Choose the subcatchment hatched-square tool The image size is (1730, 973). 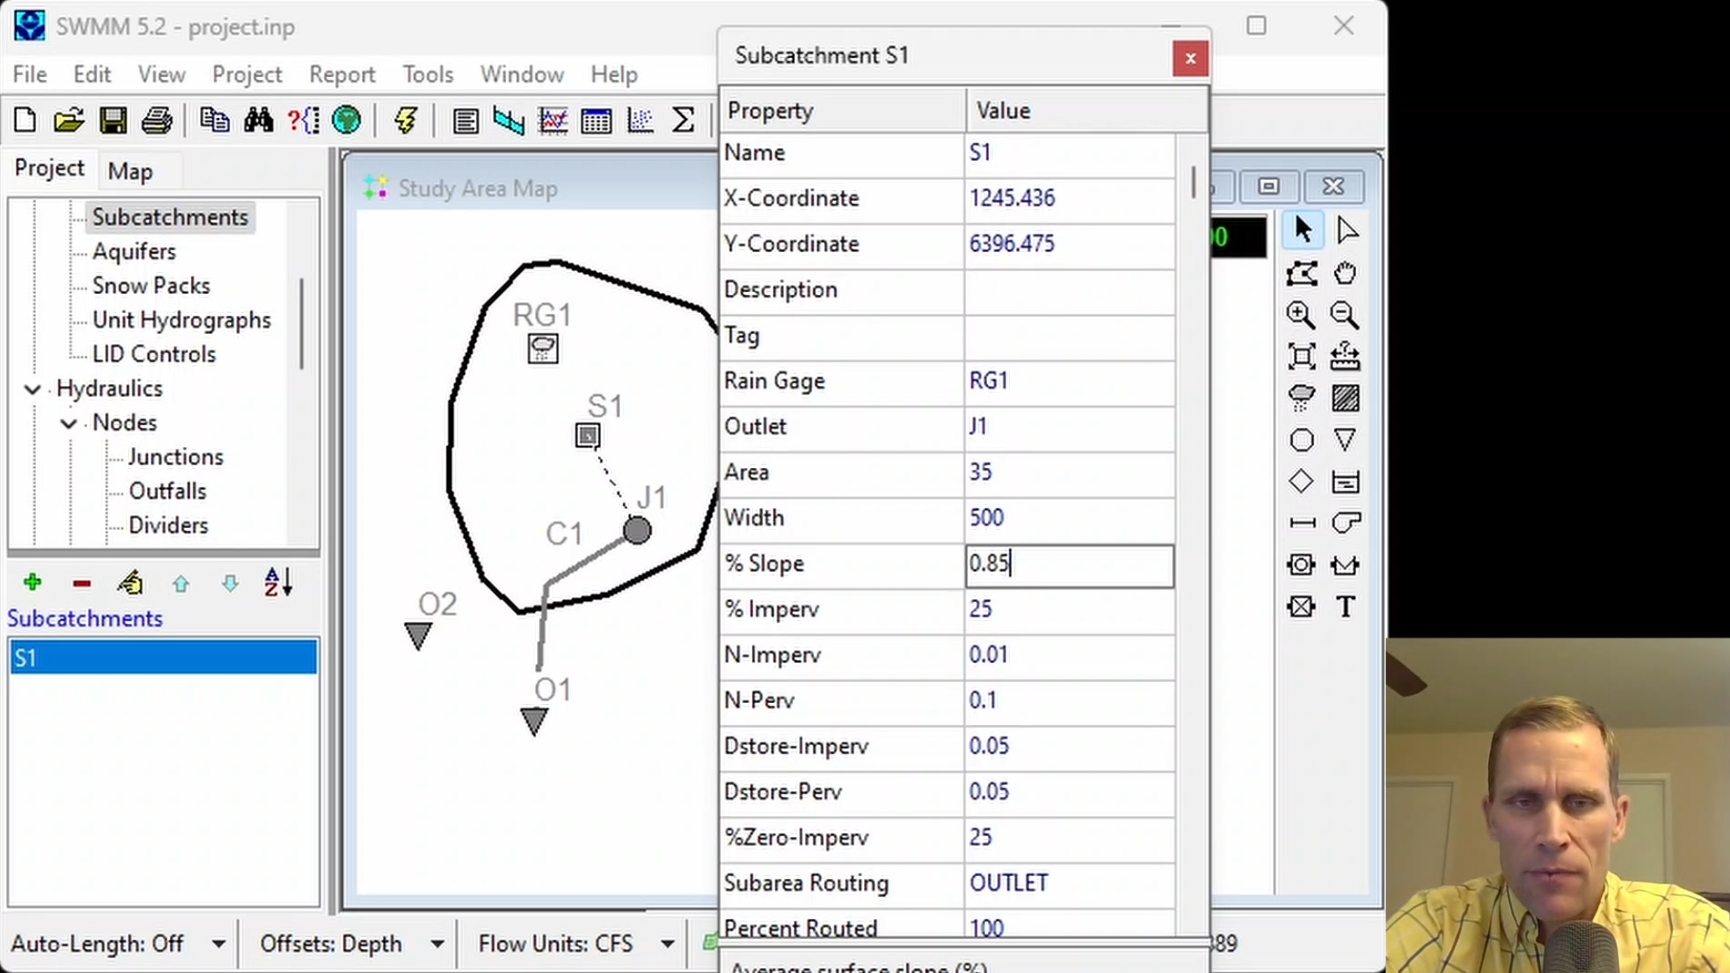(1346, 398)
